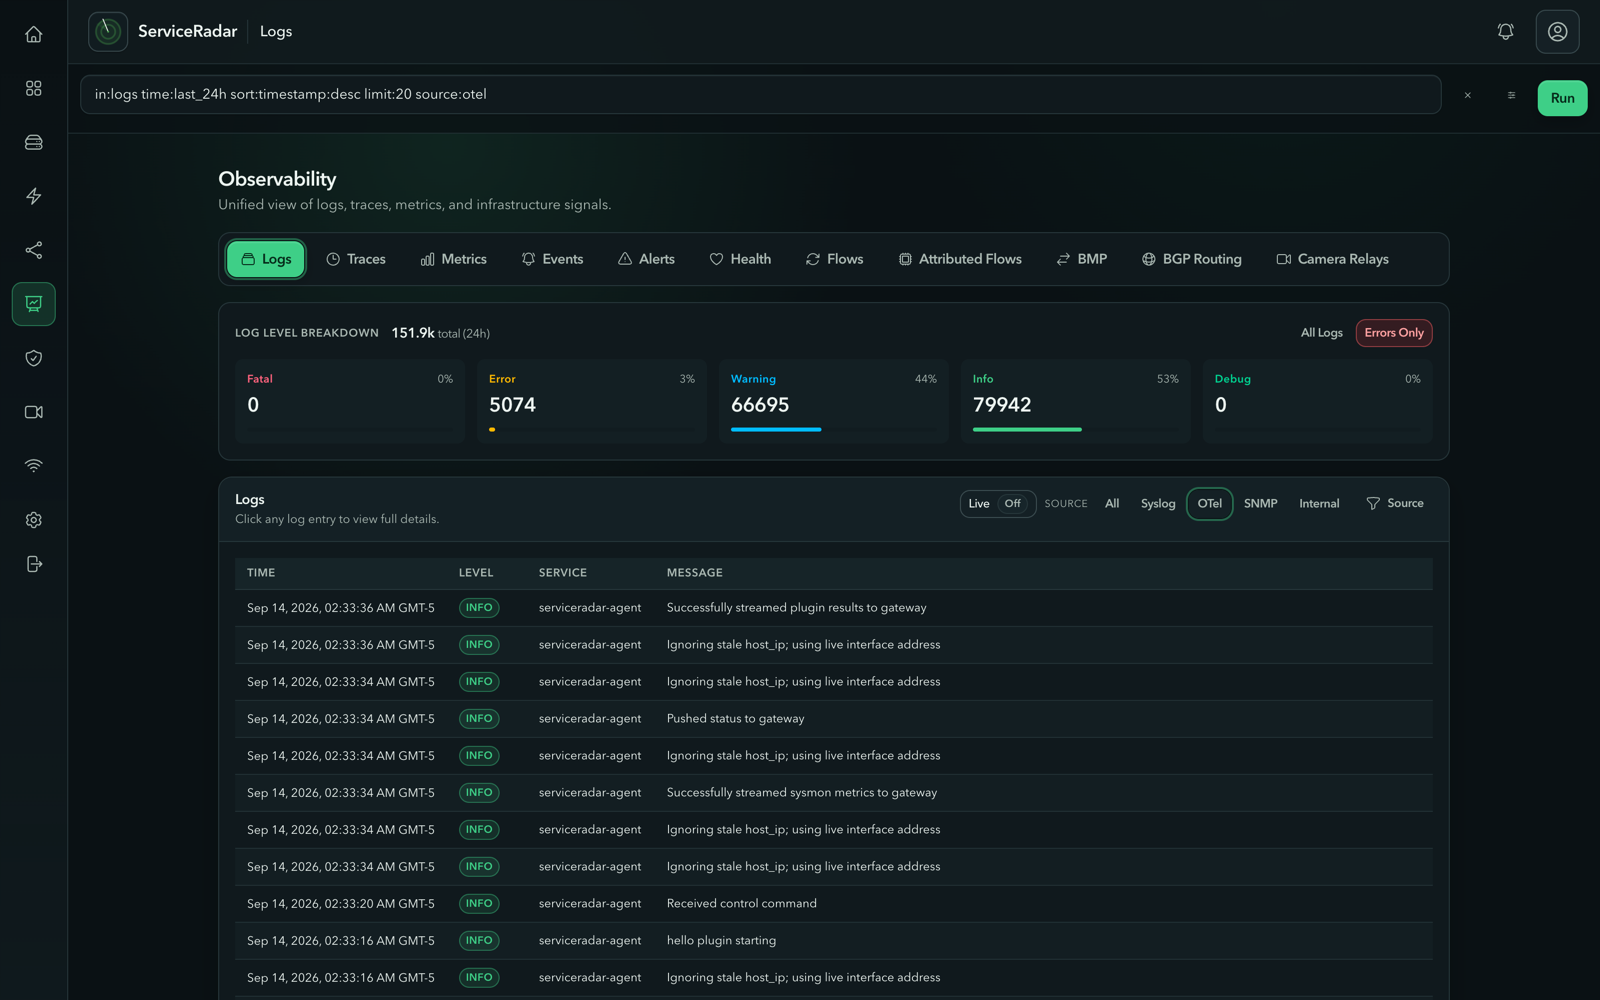Open the settings gear icon in the sidebar
Viewport: 1600px width, 1000px height.
[34, 520]
